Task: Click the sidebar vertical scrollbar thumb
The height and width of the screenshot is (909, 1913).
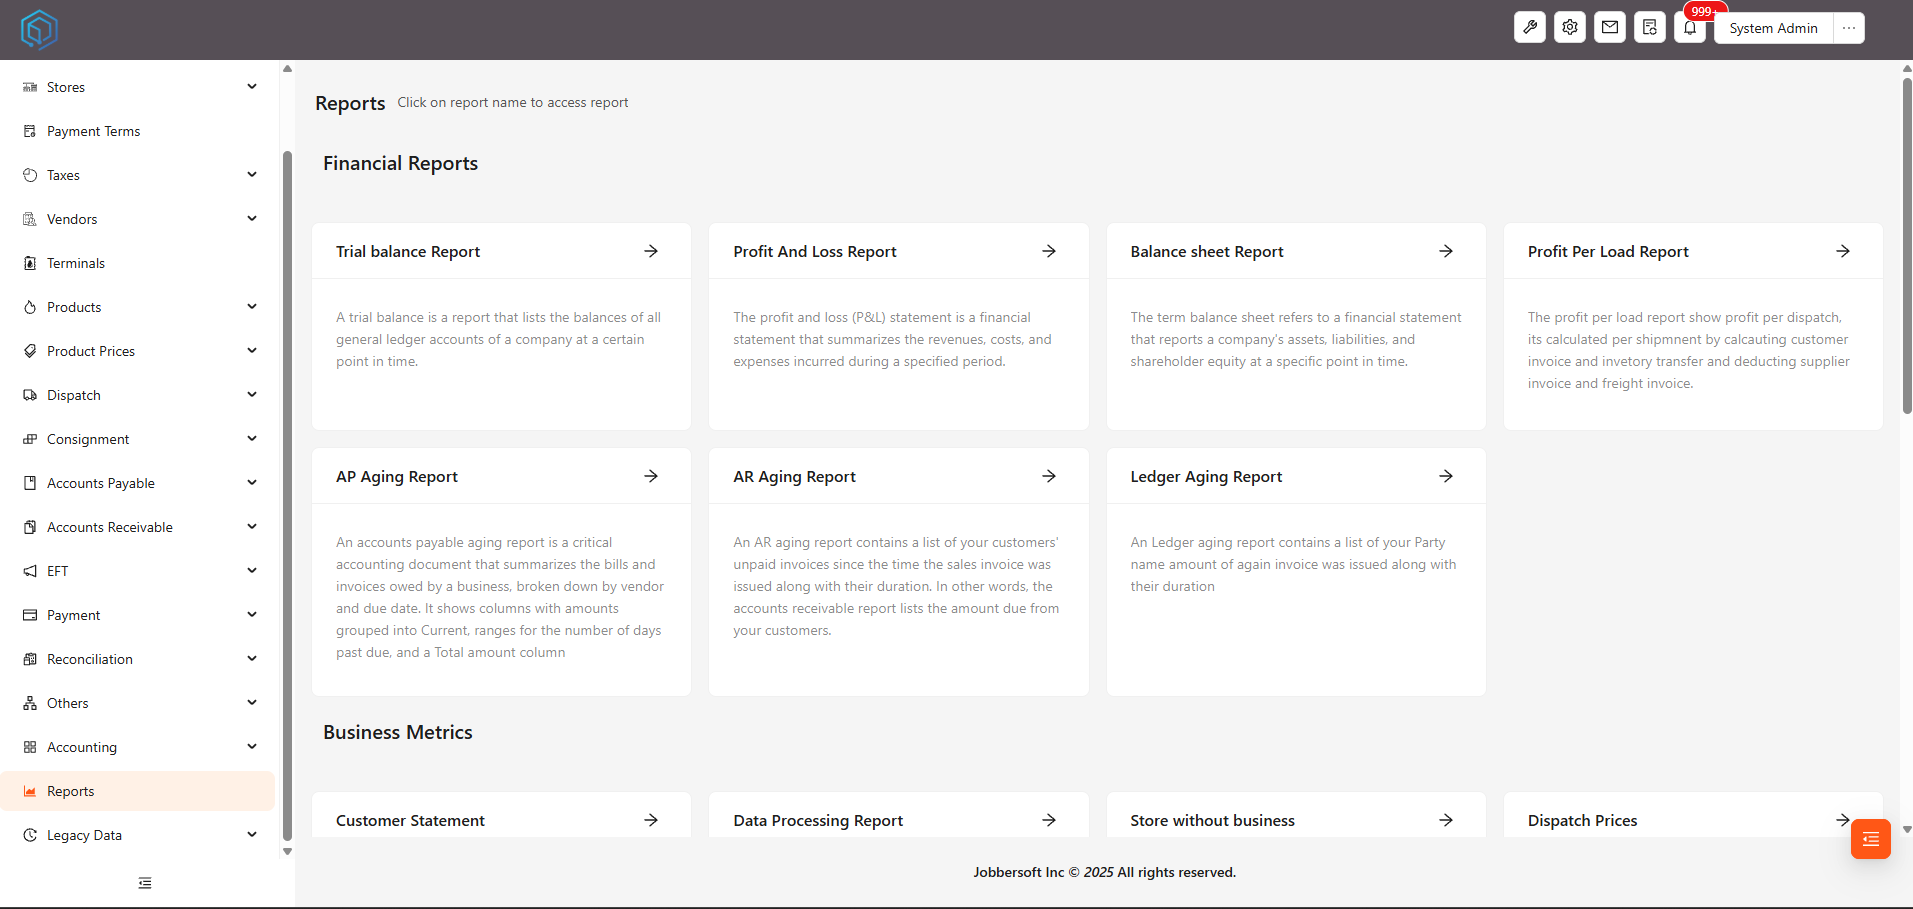Action: 287,495
